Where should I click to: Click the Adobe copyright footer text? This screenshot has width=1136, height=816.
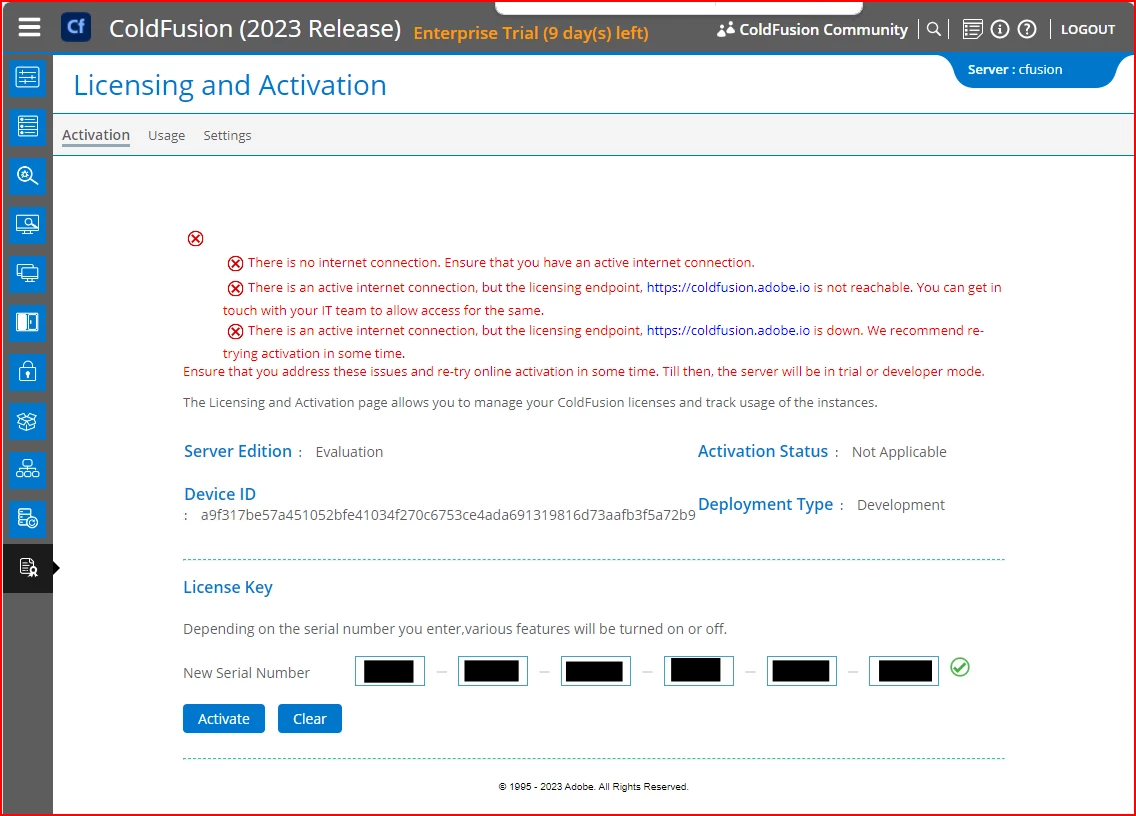(x=593, y=787)
